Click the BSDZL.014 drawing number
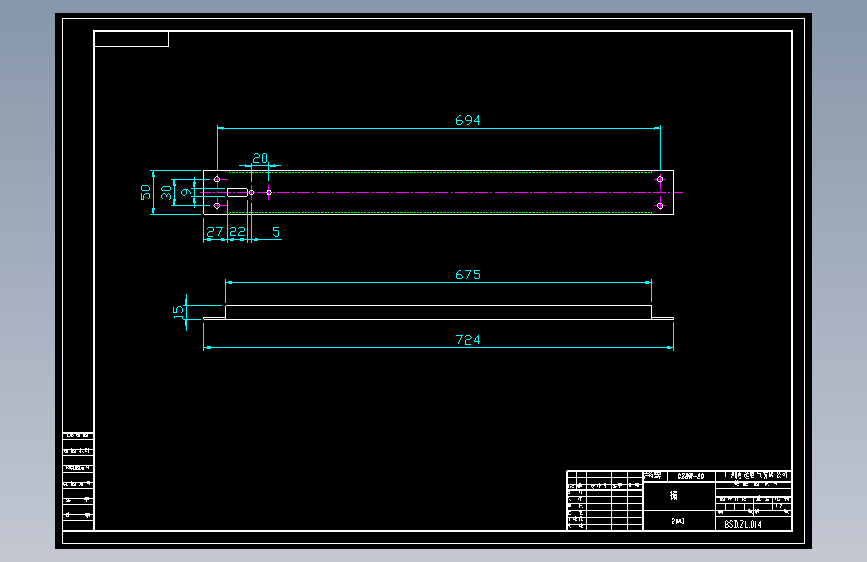This screenshot has width=867, height=562. click(x=743, y=524)
